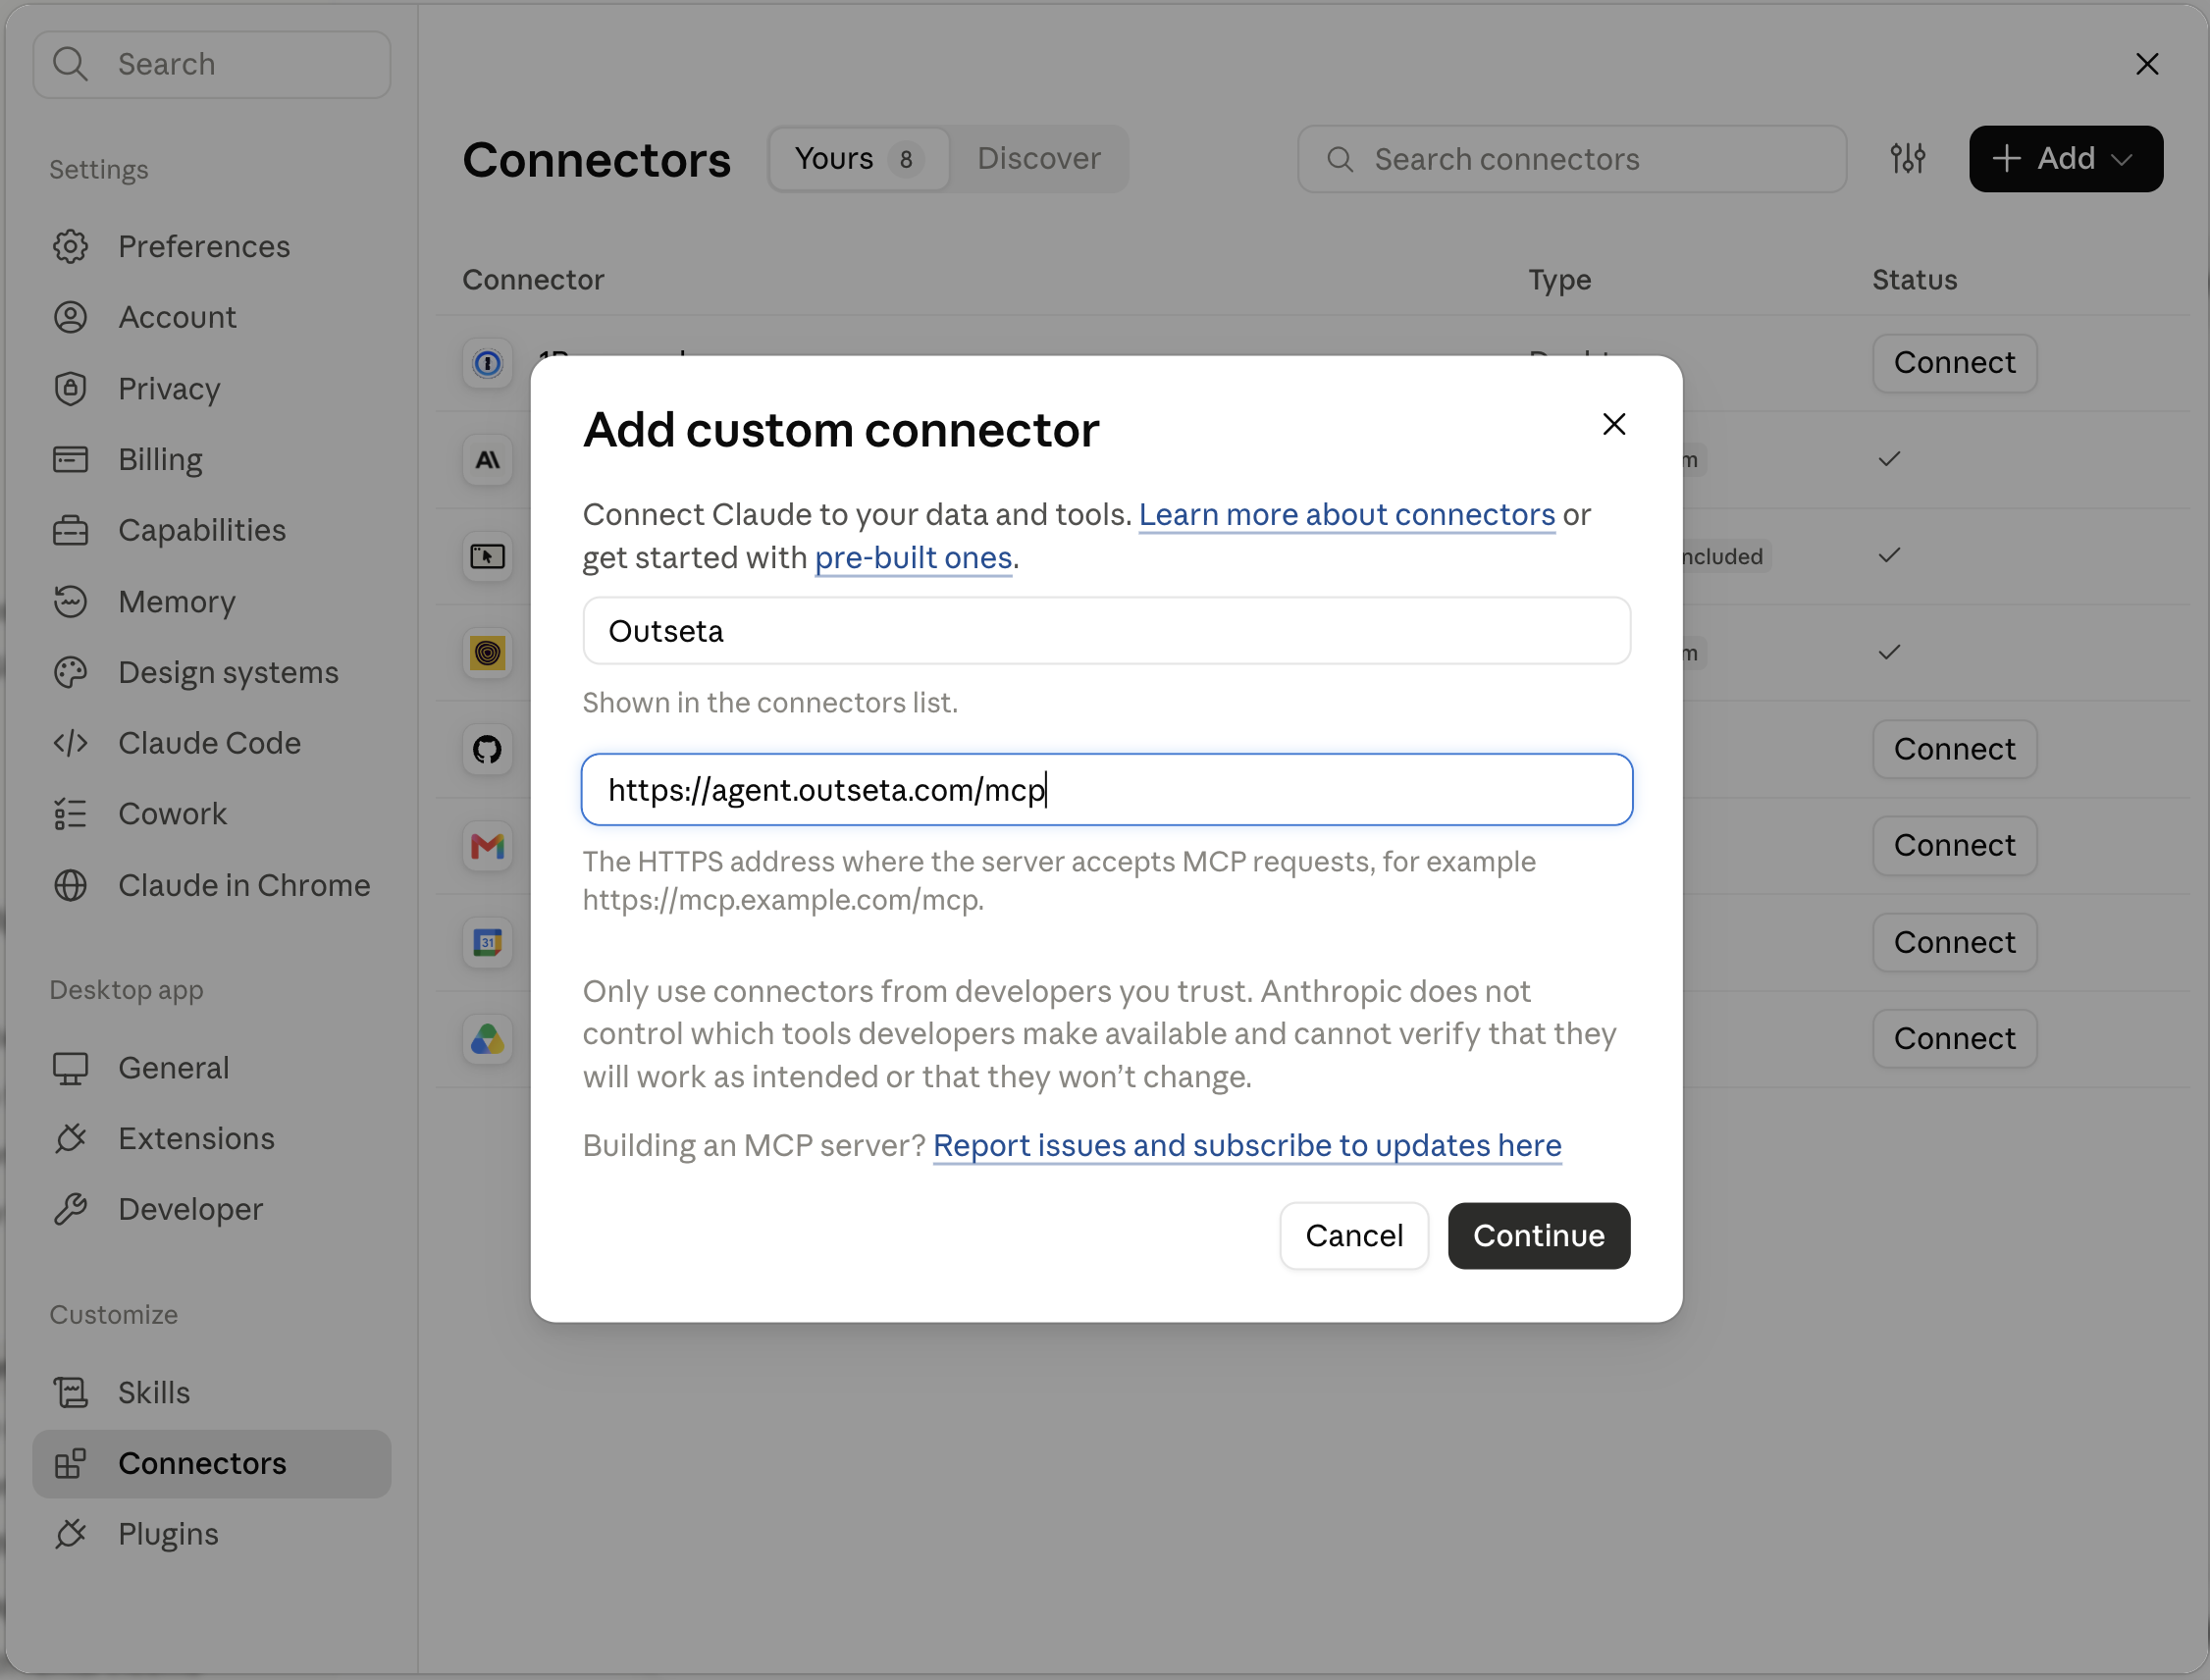Click the GitHub connector icon
The image size is (2210, 1680).
coord(487,749)
